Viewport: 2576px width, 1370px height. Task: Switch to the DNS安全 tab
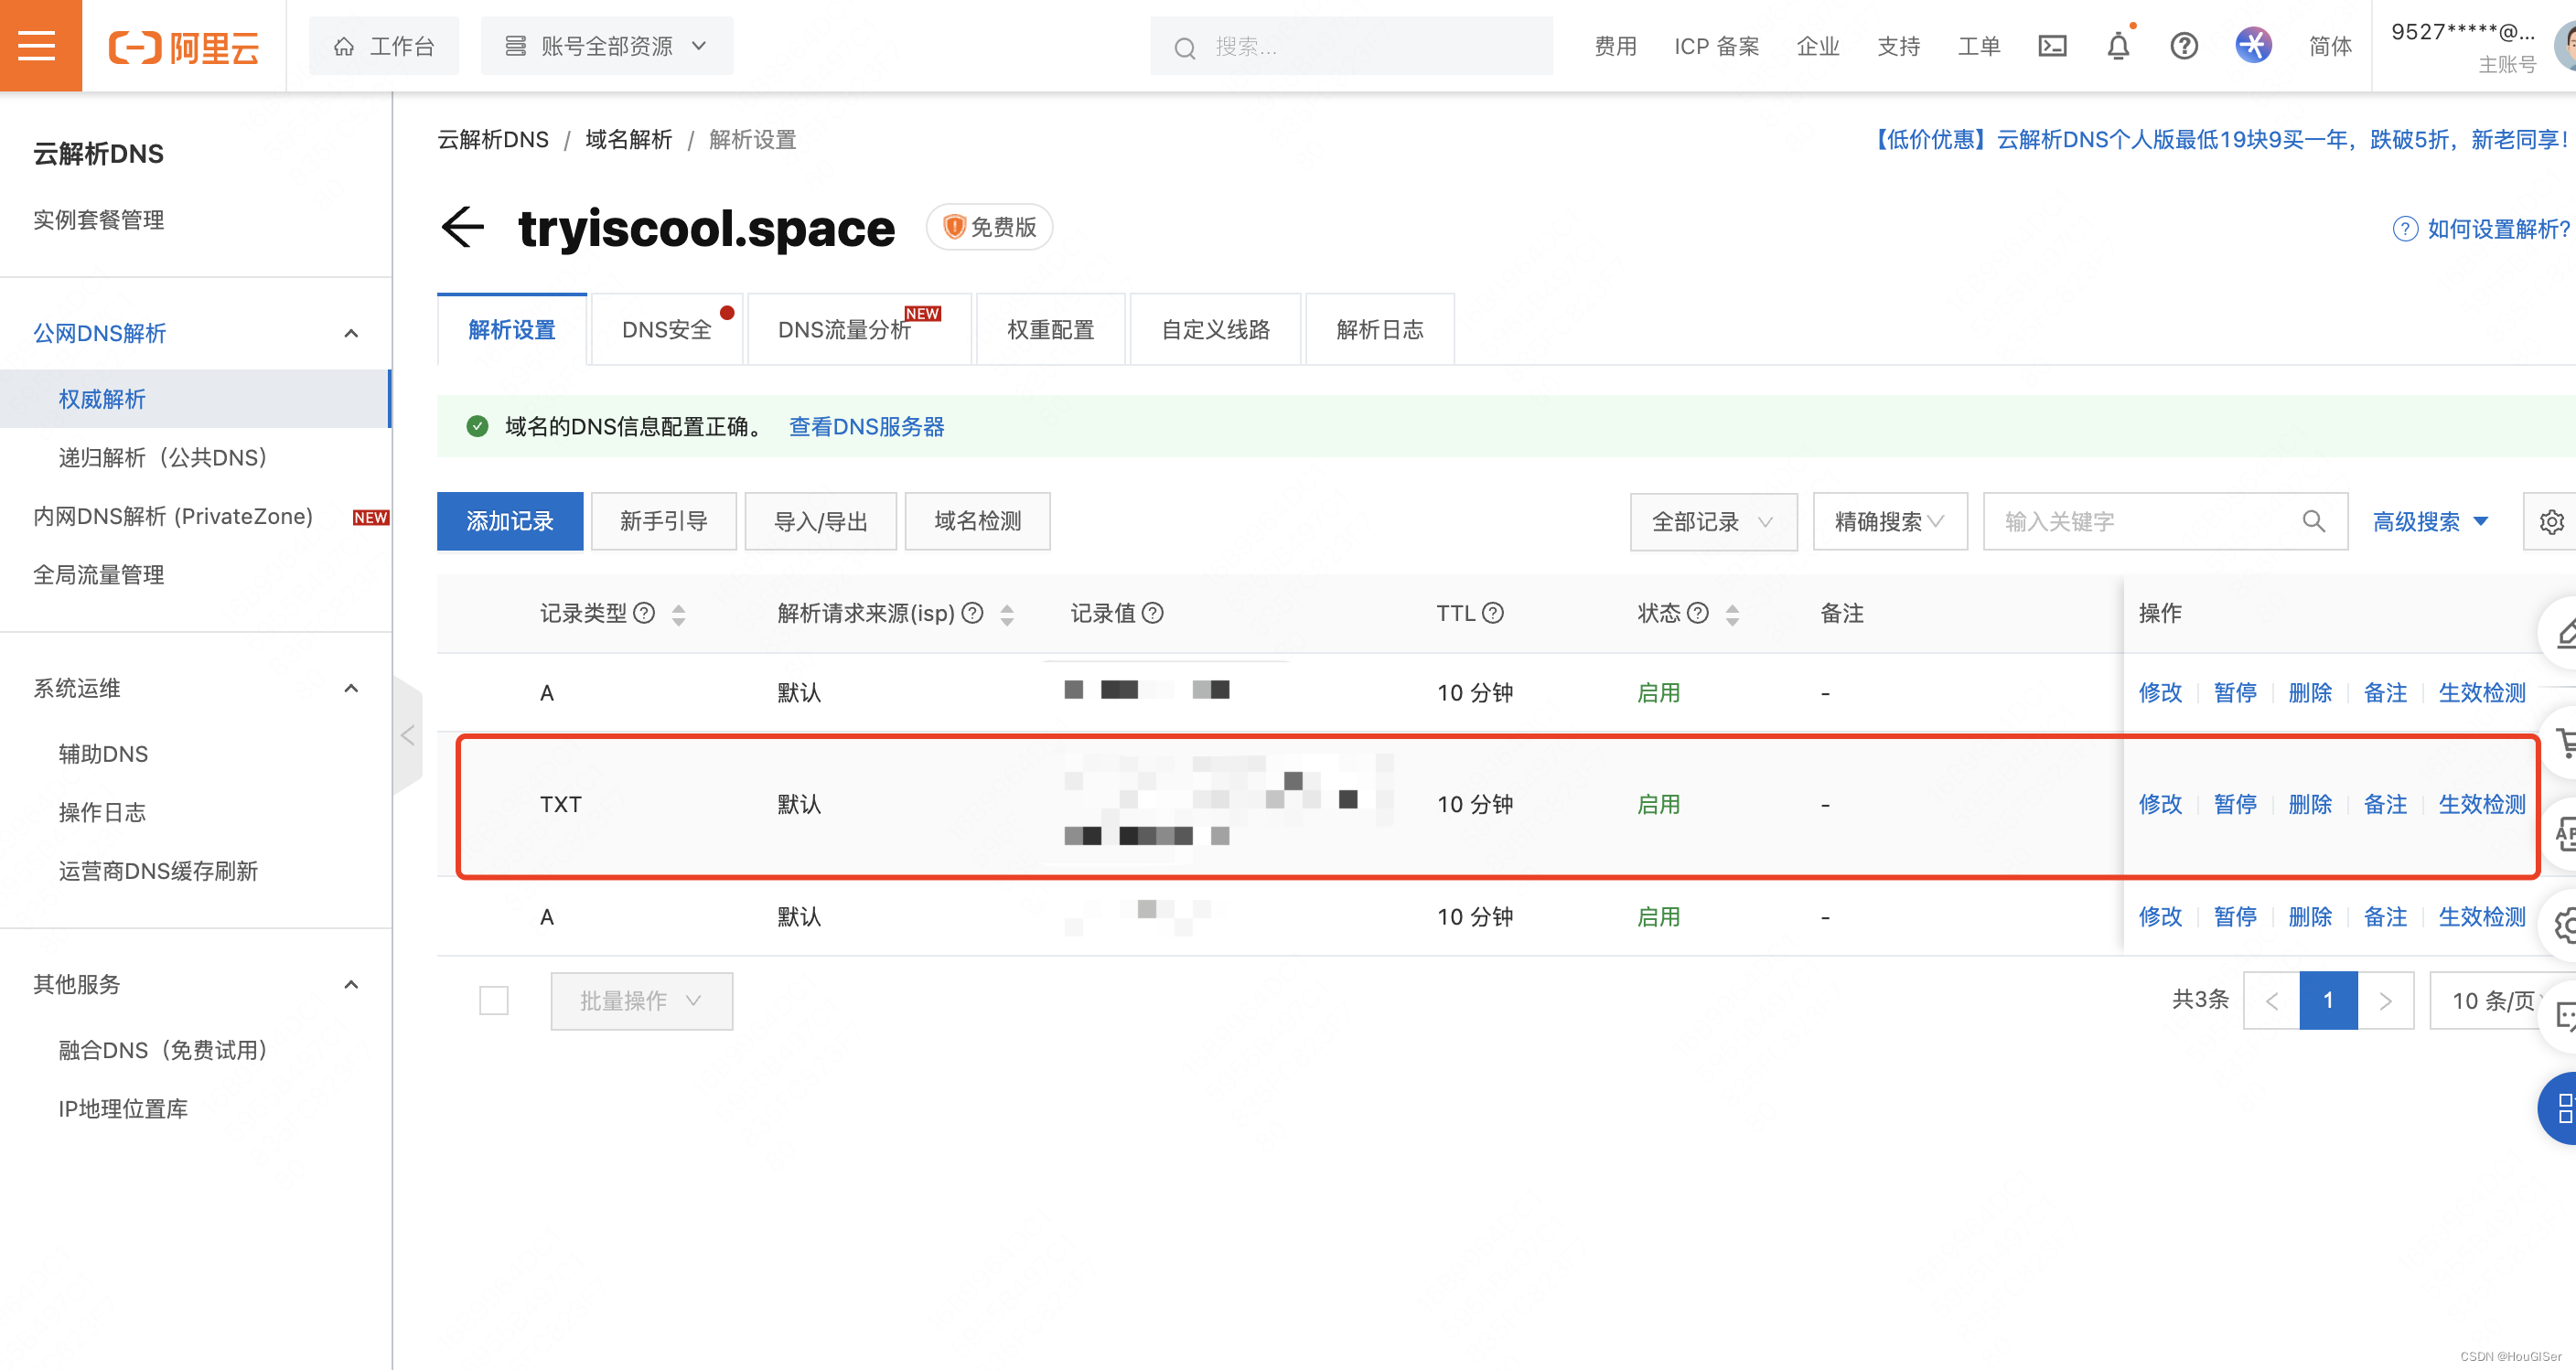pyautogui.click(x=666, y=329)
